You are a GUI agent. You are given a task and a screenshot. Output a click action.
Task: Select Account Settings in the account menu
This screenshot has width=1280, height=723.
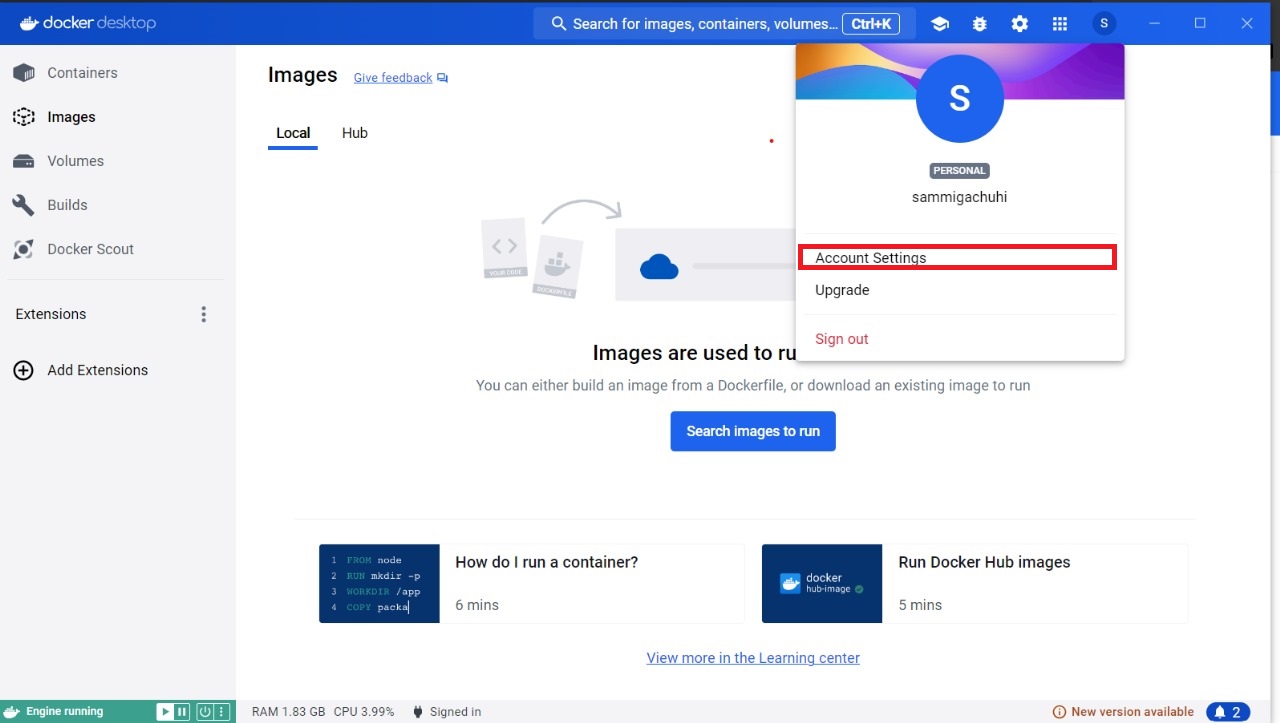[x=958, y=258]
